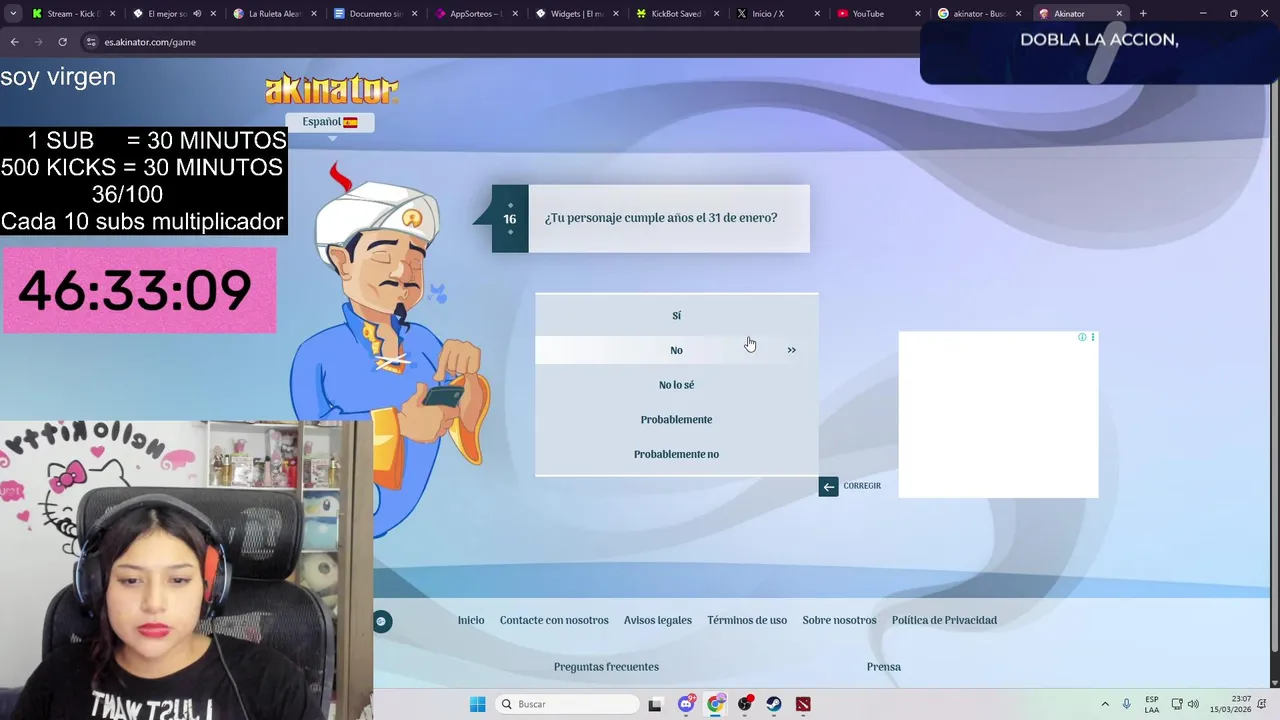The height and width of the screenshot is (720, 1280).
Task: Open Steam from the taskbar
Action: click(774, 704)
